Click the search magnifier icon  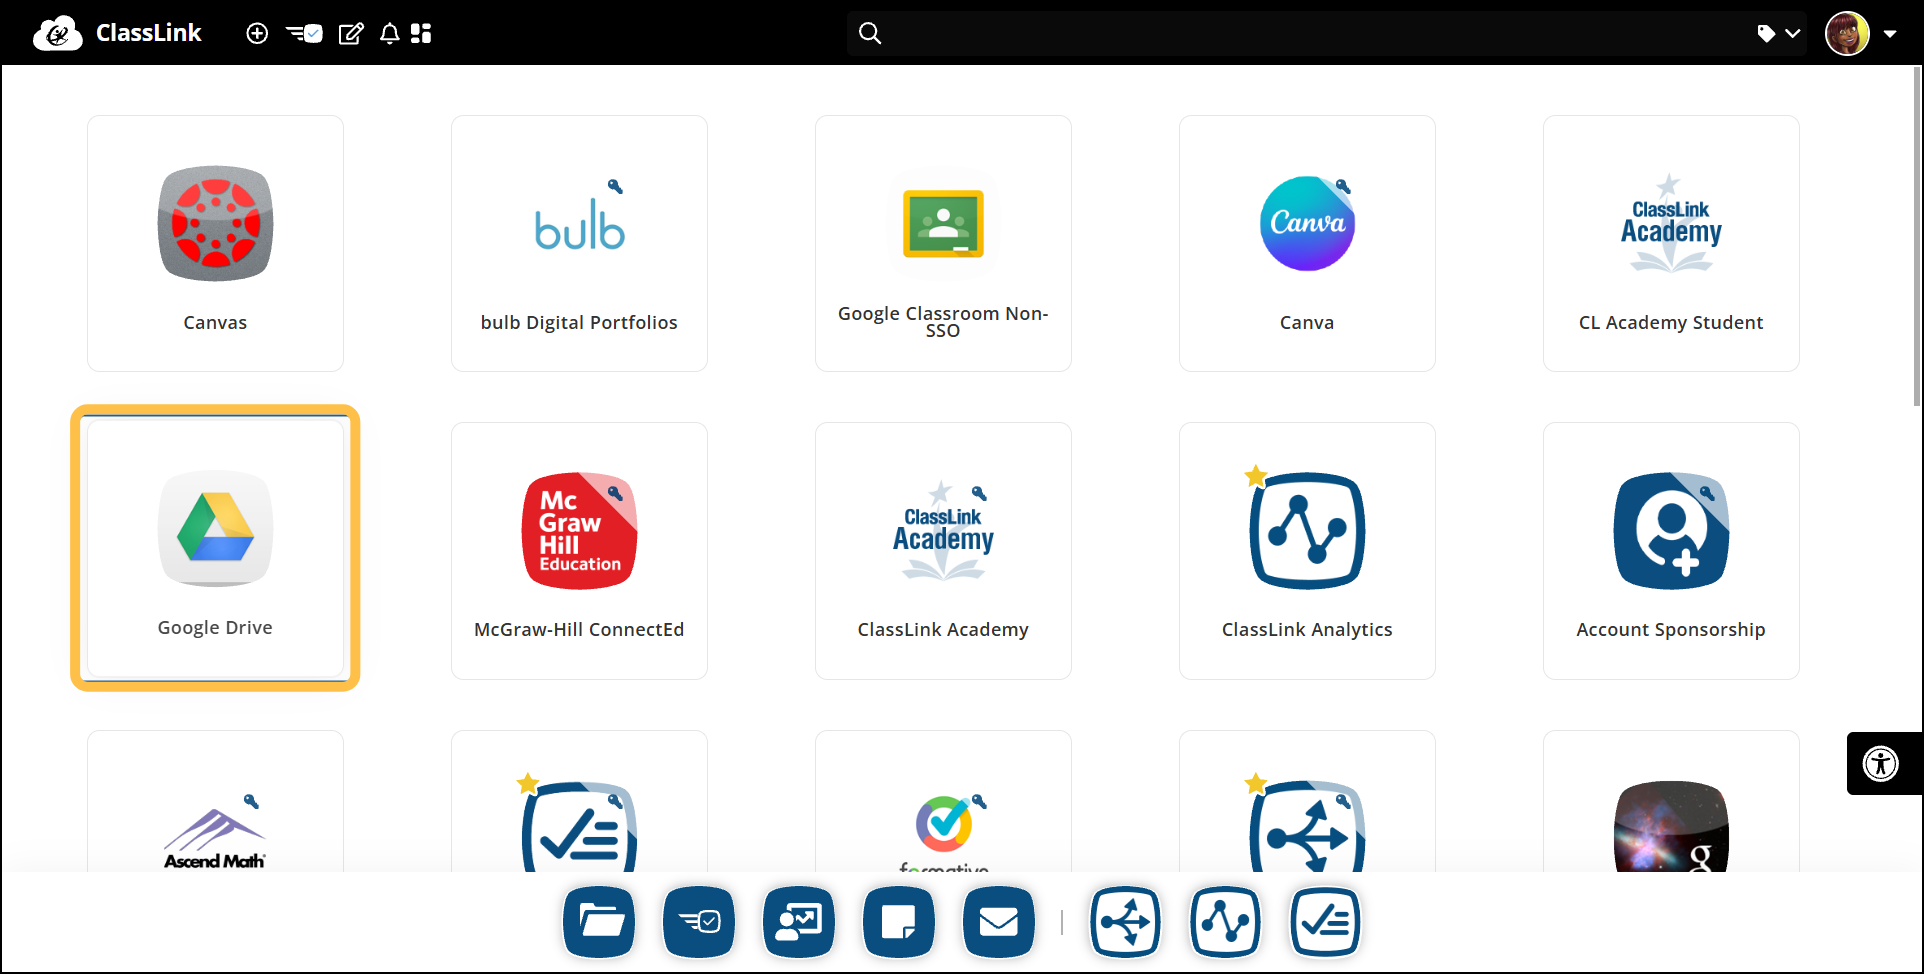pos(870,33)
